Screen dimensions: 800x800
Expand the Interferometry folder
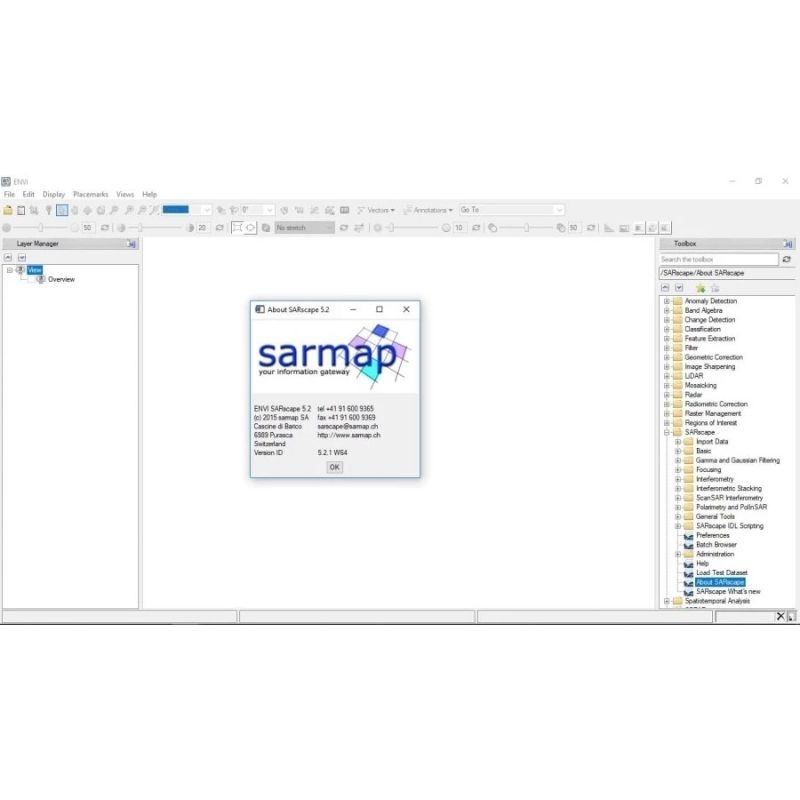(678, 479)
